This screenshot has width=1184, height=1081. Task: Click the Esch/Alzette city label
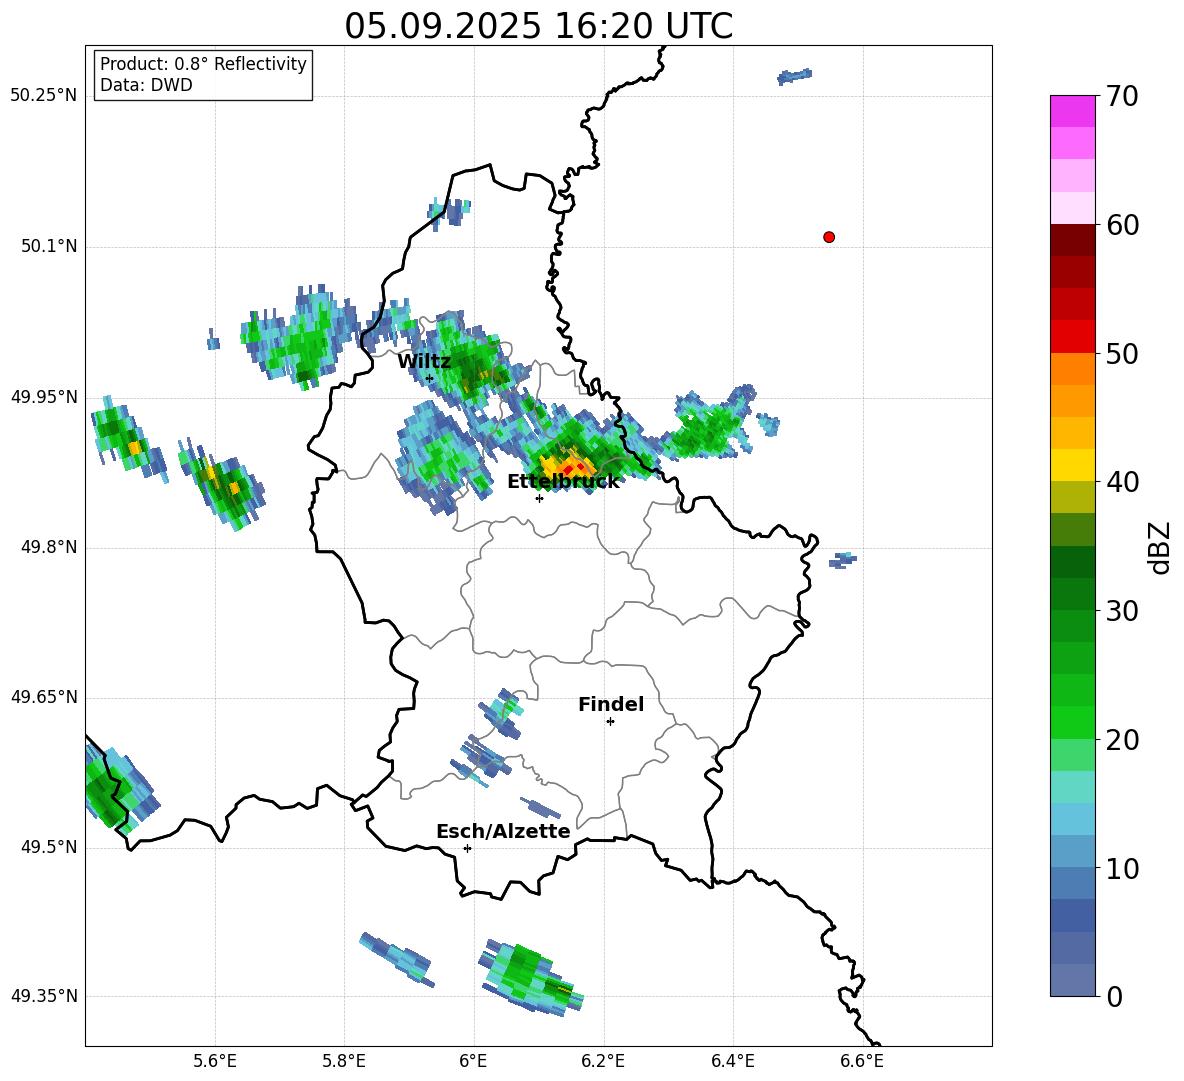[x=503, y=831]
